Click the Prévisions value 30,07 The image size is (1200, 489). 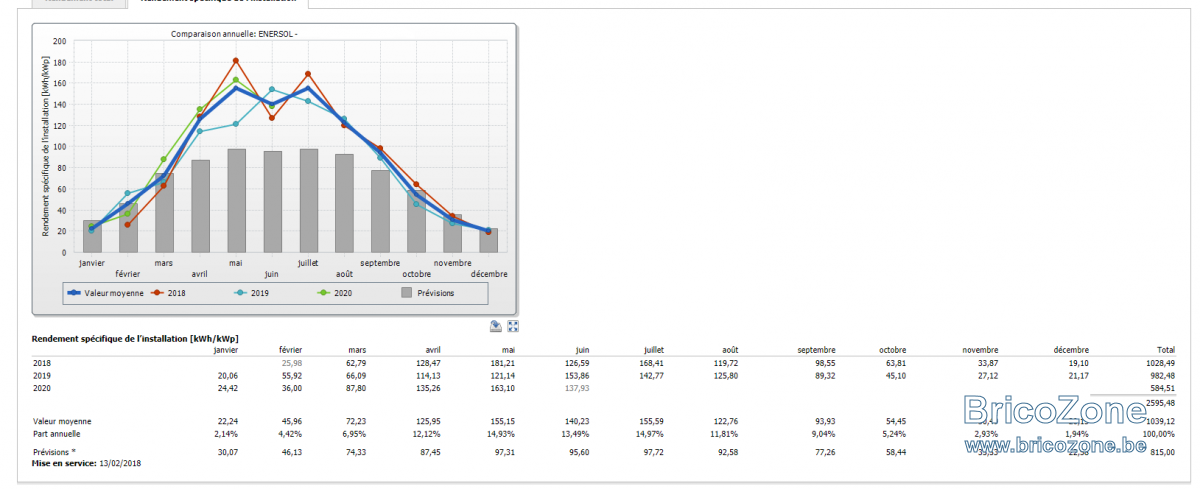(229, 452)
